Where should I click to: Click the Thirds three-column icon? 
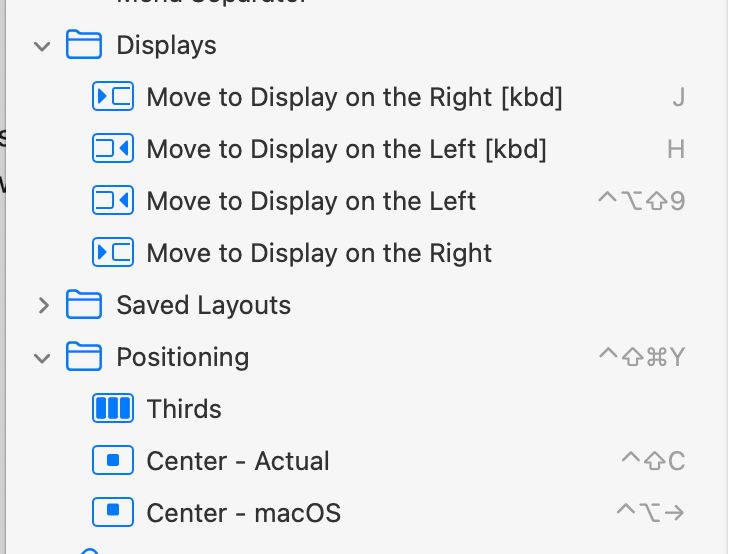click(x=113, y=408)
